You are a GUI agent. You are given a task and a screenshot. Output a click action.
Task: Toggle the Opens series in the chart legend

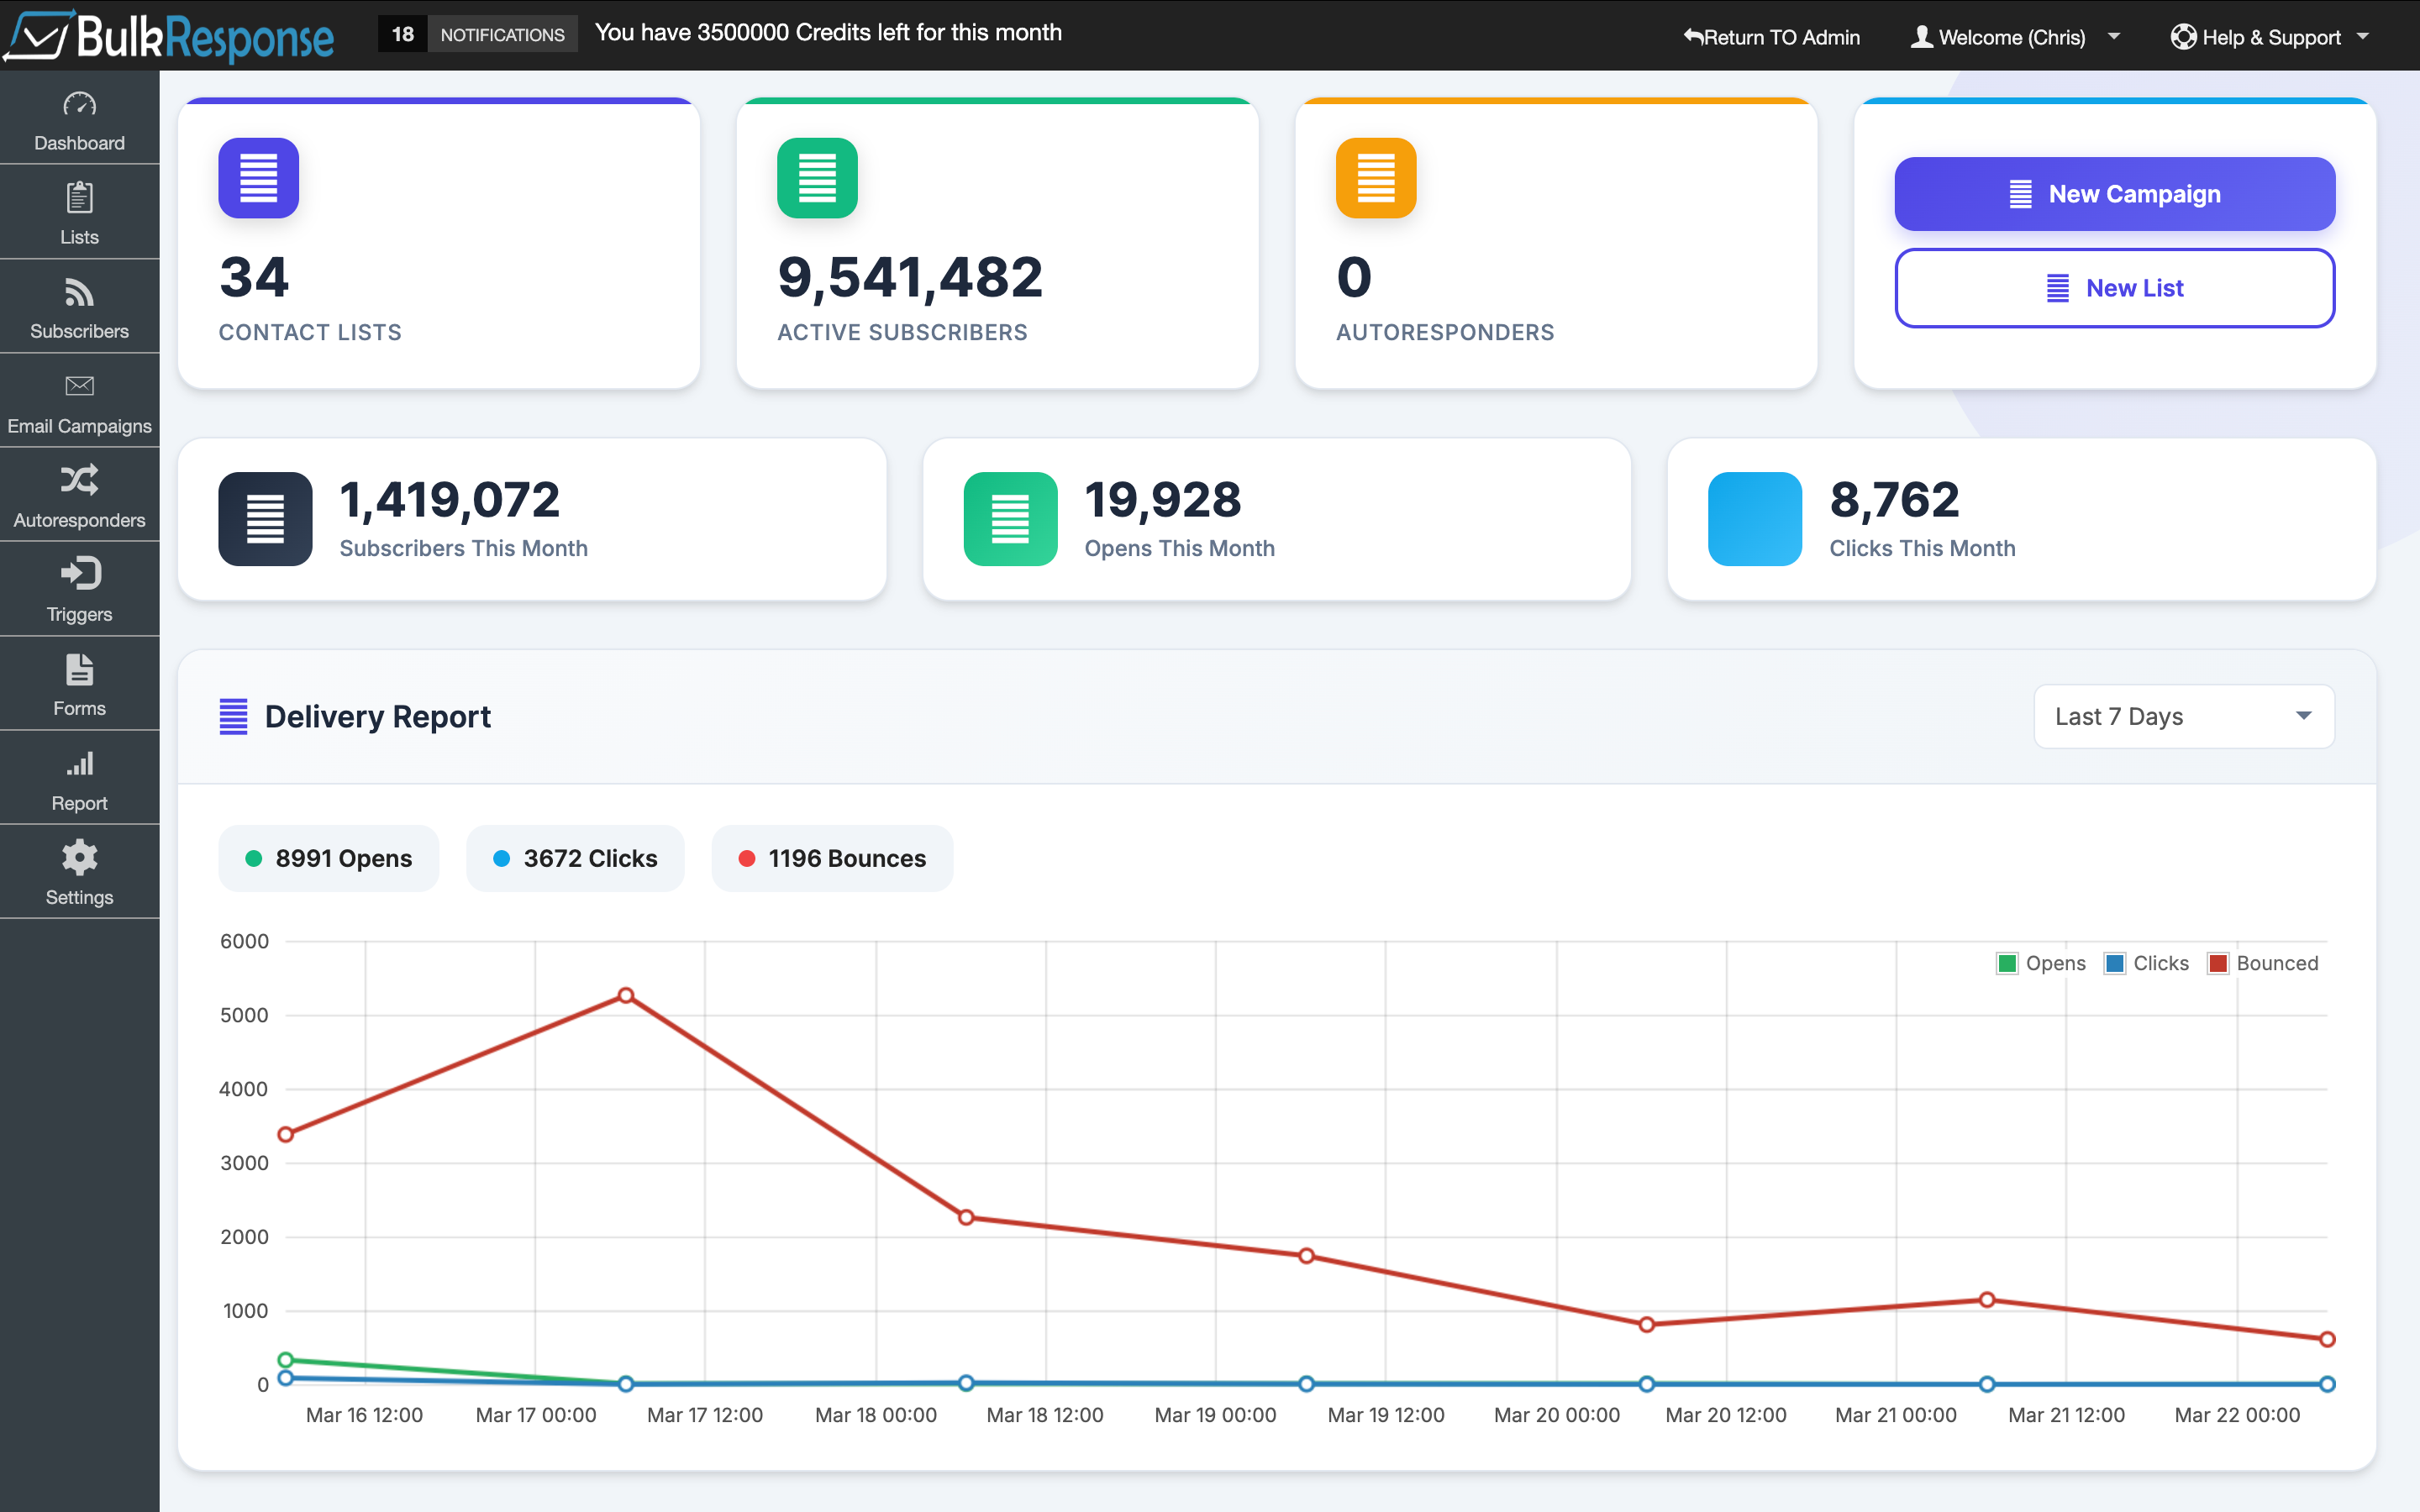click(x=2042, y=962)
